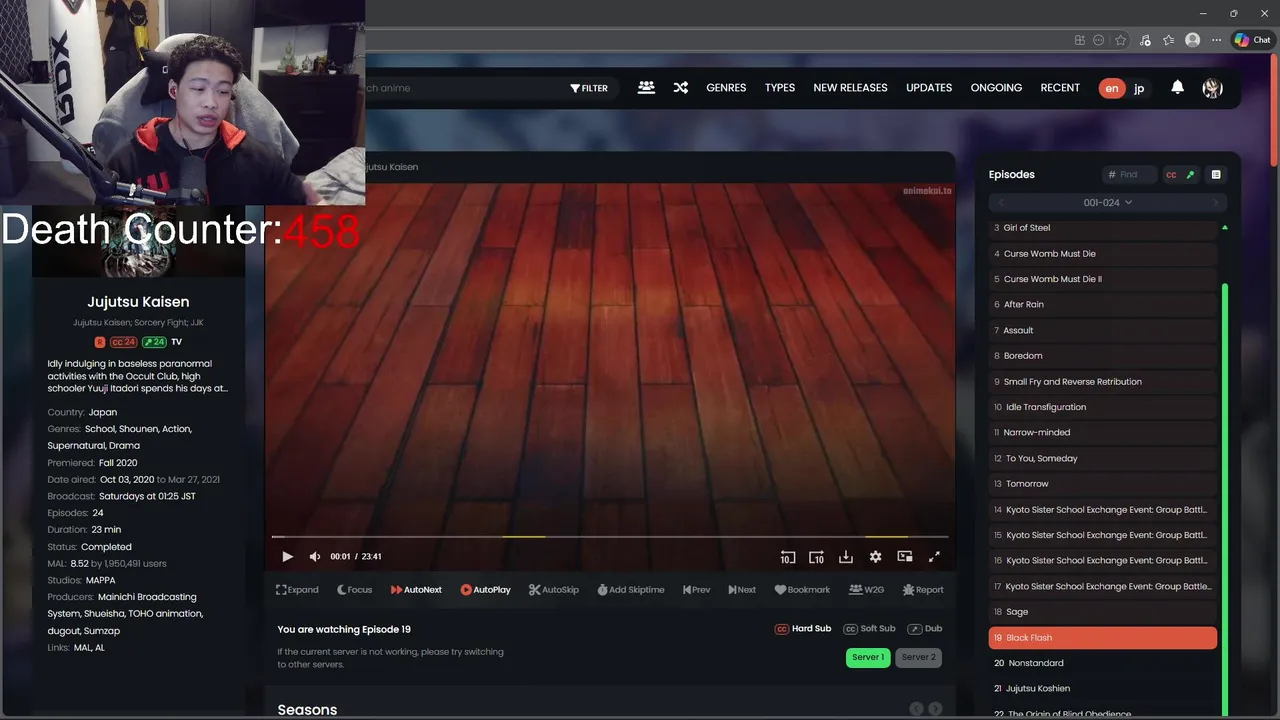Open the browser favorites list icon

pyautogui.click(x=1168, y=40)
